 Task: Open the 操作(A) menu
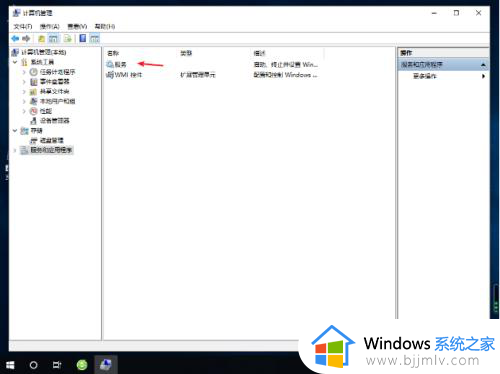(x=49, y=26)
